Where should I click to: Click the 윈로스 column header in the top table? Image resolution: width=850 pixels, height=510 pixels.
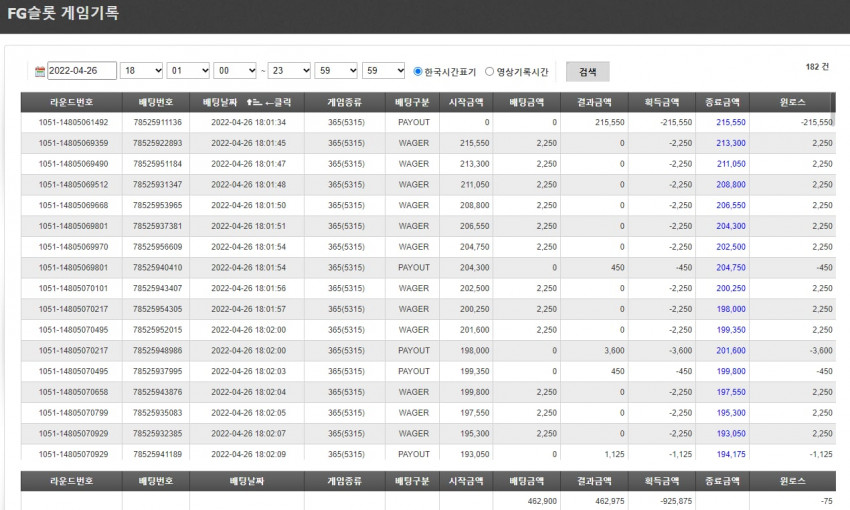pyautogui.click(x=793, y=102)
